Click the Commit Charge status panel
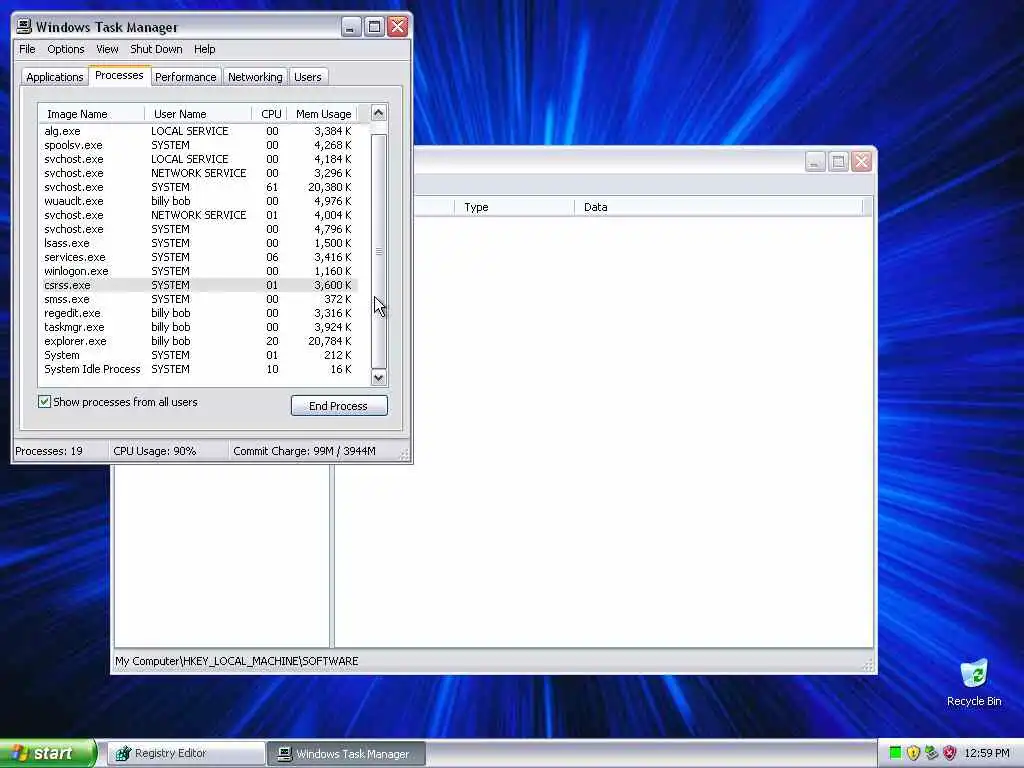Screen dimensions: 1024x768 pos(313,451)
